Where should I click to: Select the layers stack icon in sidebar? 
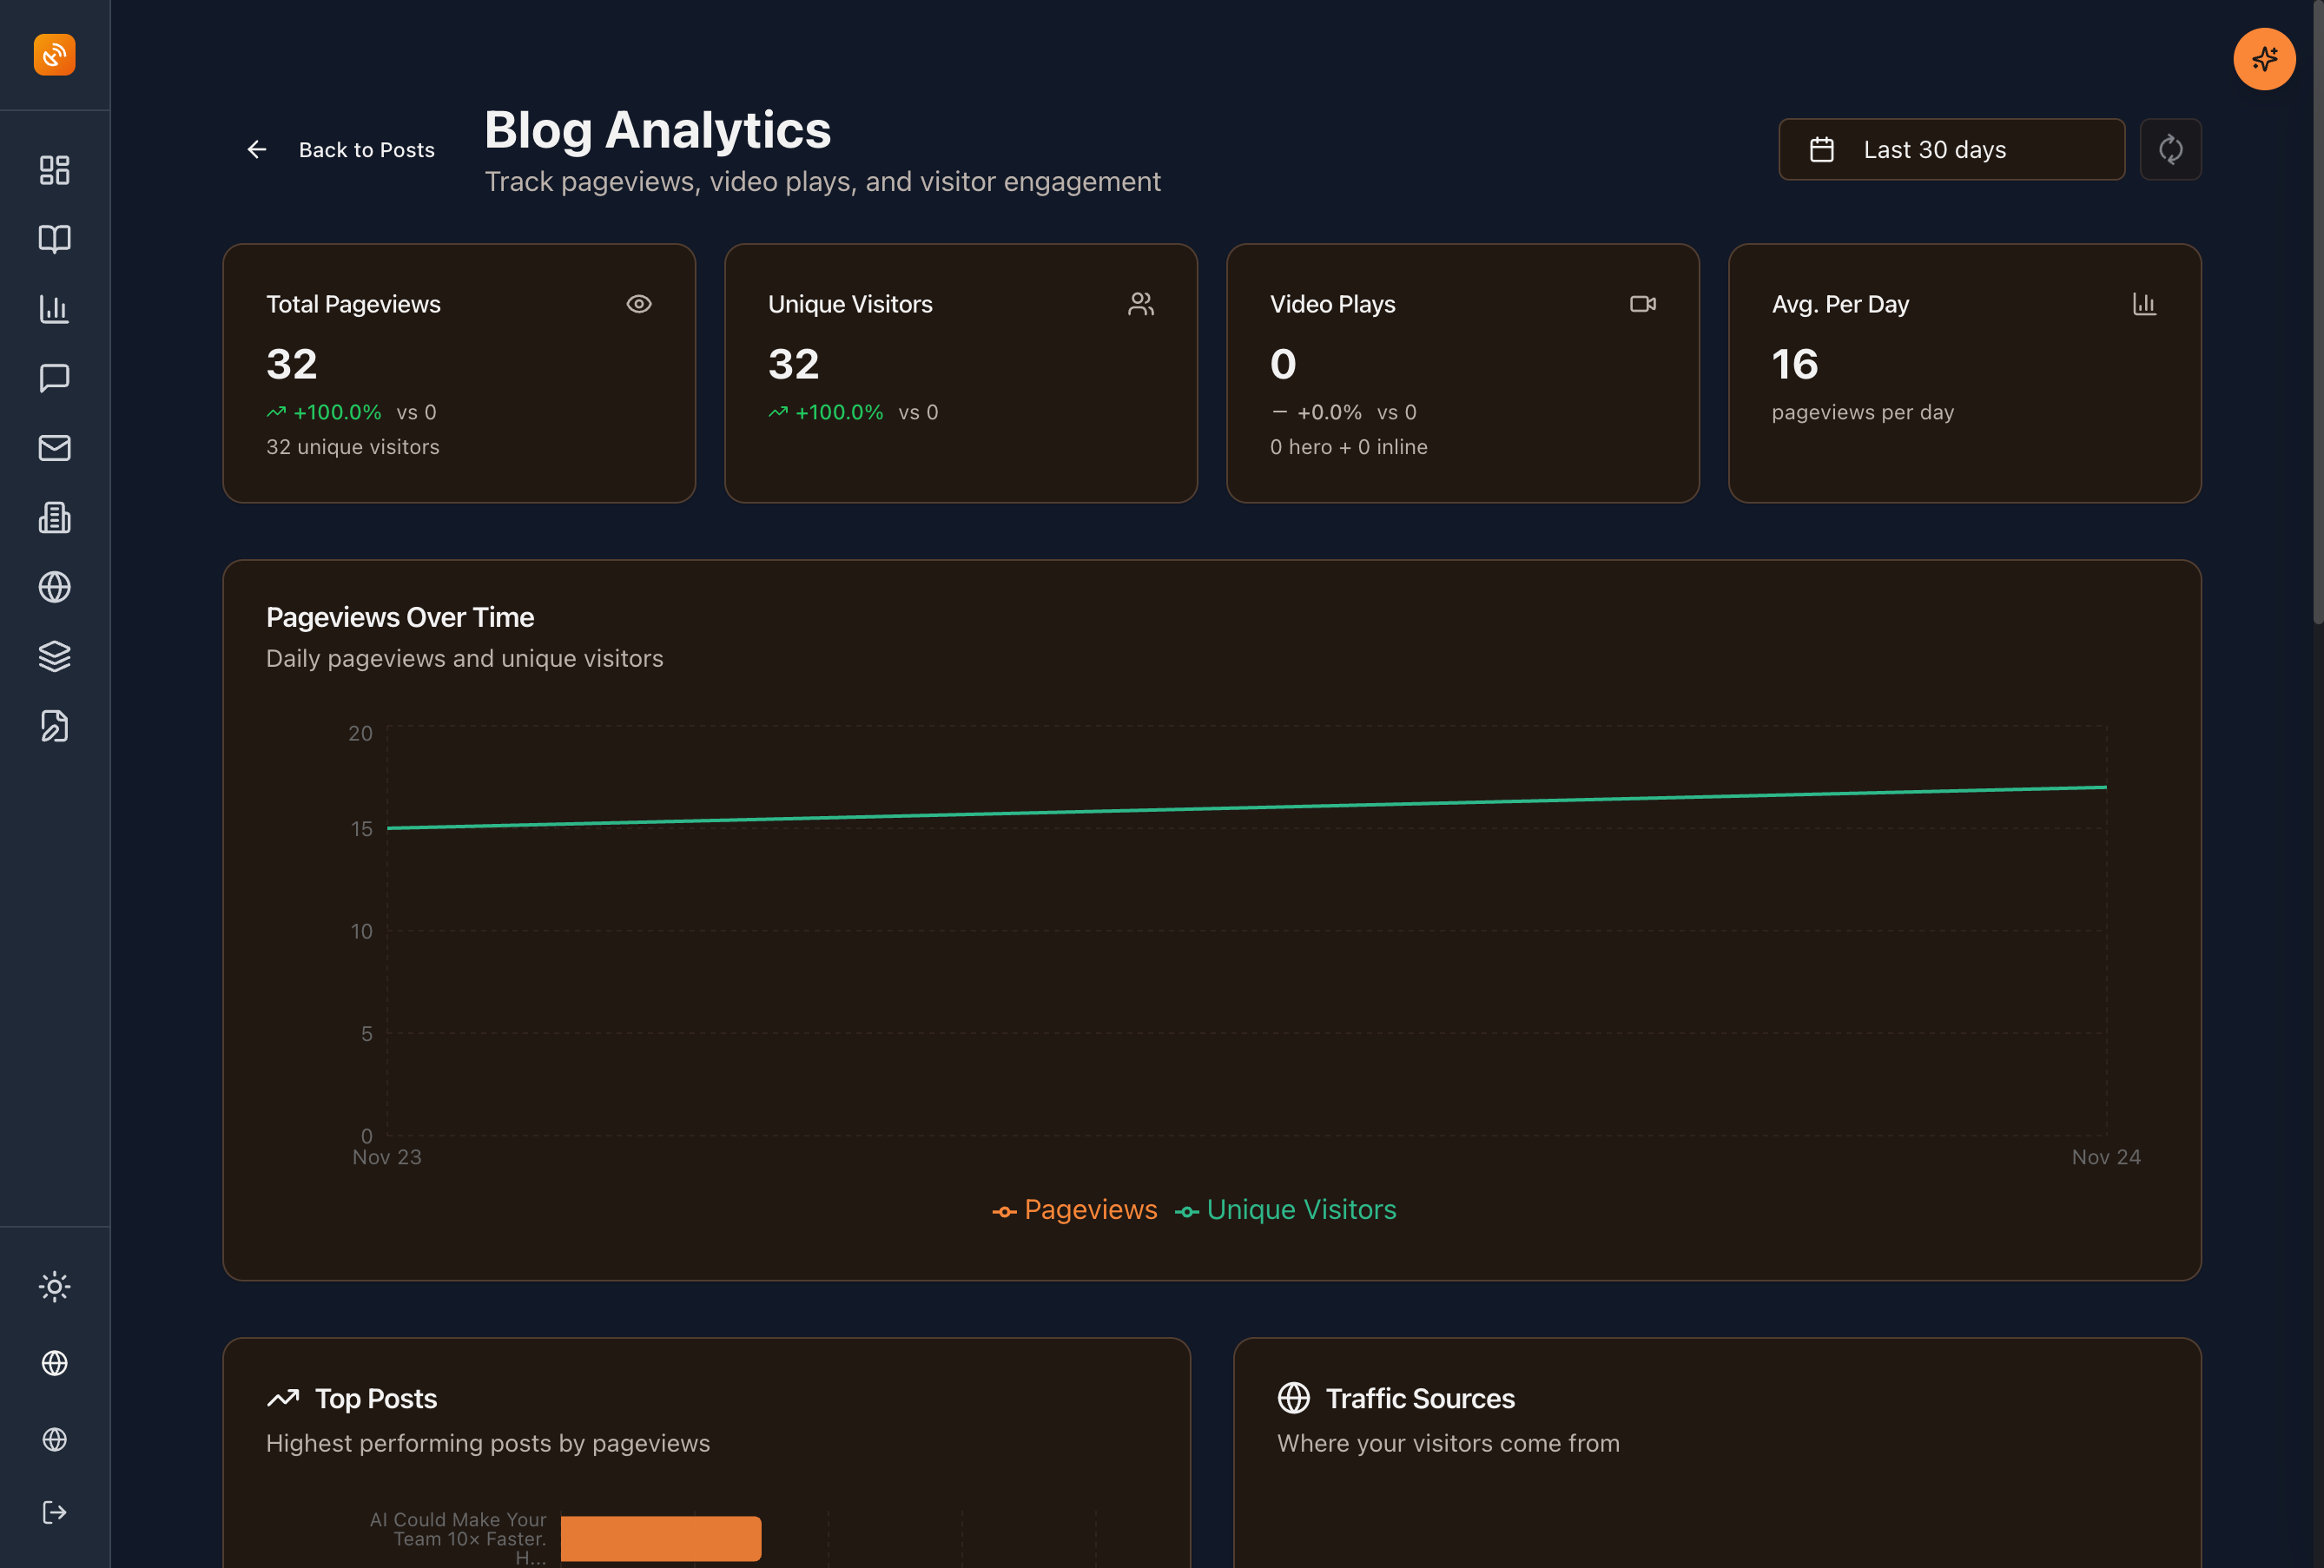coord(54,656)
